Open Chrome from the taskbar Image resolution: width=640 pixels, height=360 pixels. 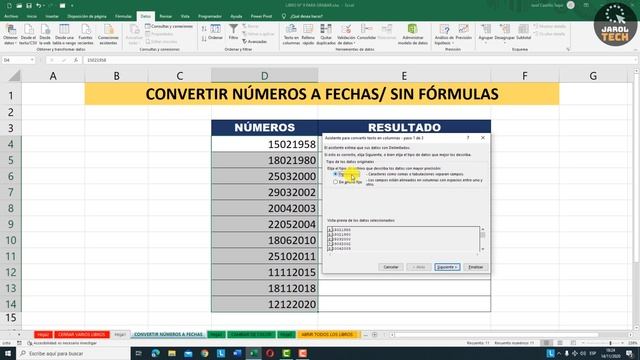(x=204, y=353)
